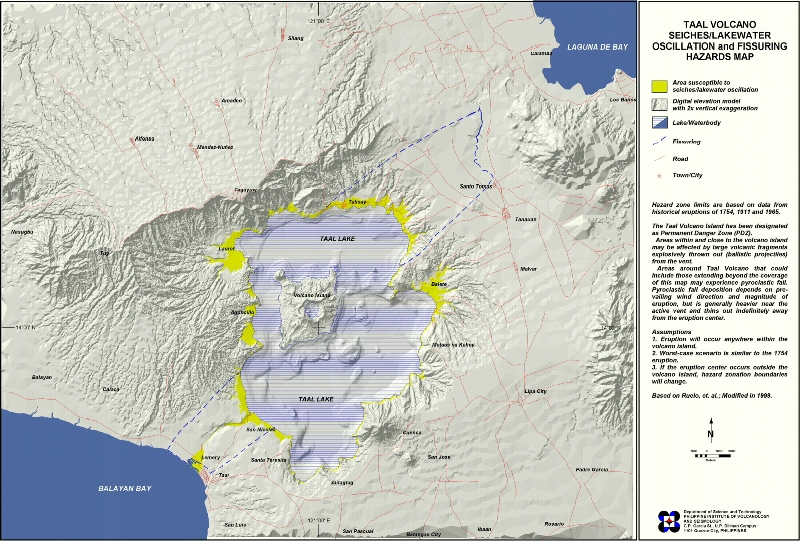This screenshot has width=800, height=541.
Task: Click the Balete town label
Action: click(437, 285)
